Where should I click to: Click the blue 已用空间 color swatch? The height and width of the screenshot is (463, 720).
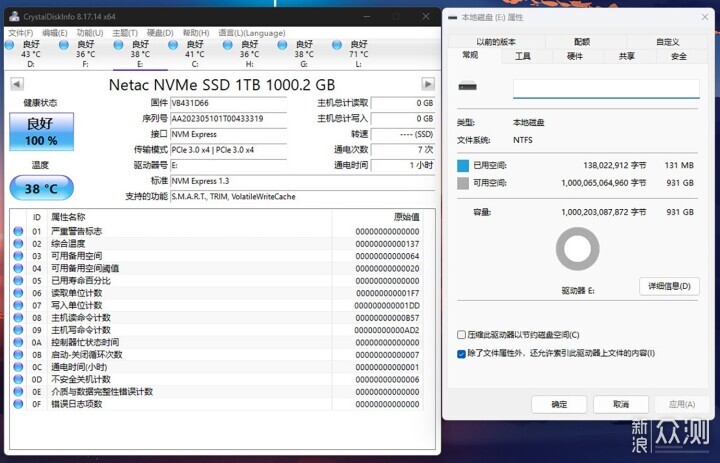463,166
